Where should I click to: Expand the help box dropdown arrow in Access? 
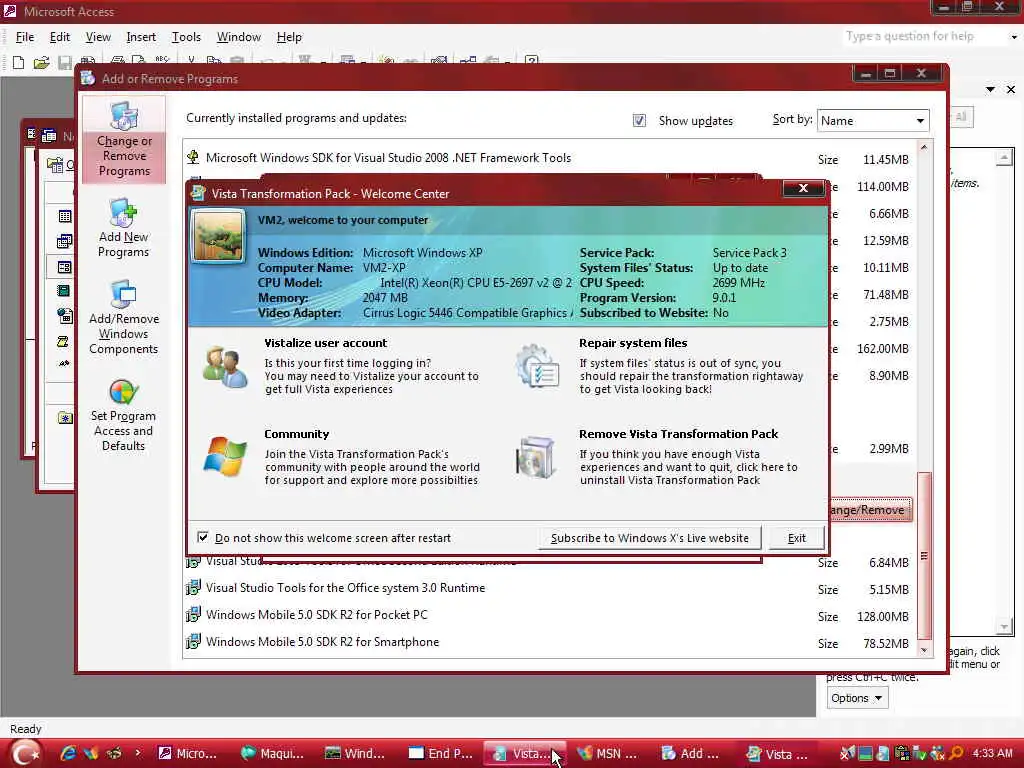point(1014,37)
